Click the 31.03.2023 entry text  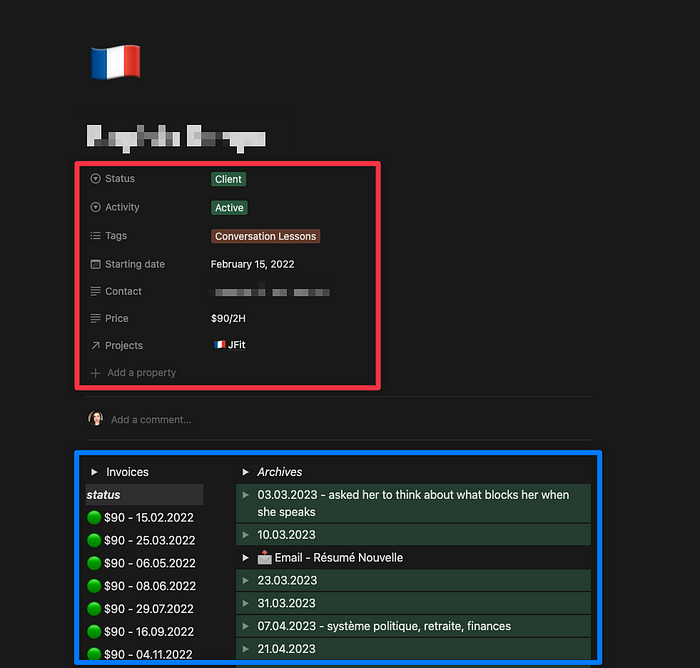coord(286,603)
